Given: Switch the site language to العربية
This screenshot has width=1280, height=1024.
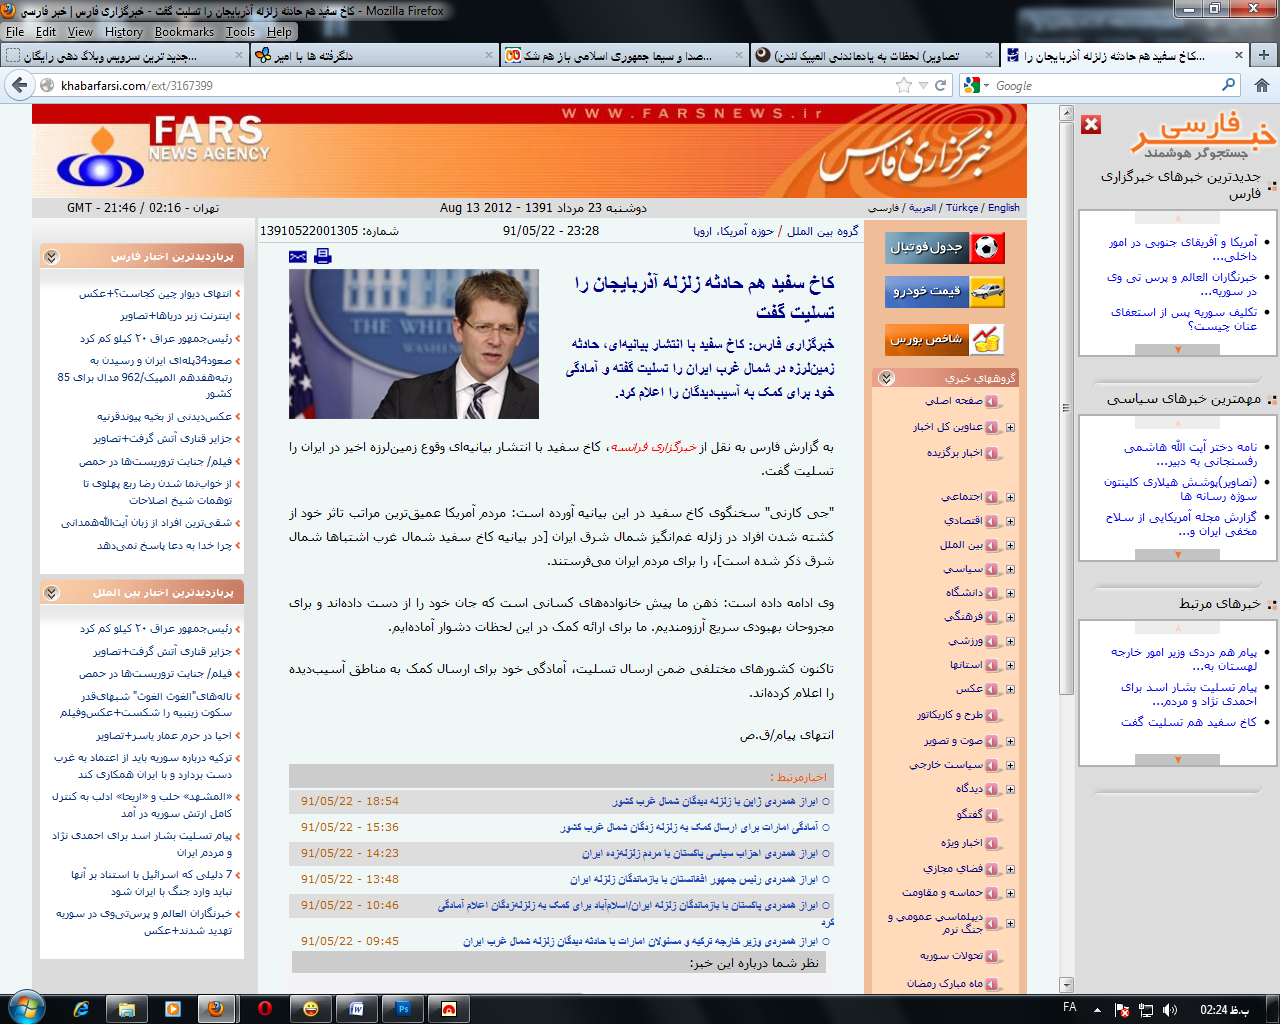Looking at the screenshot, I should coord(923,208).
